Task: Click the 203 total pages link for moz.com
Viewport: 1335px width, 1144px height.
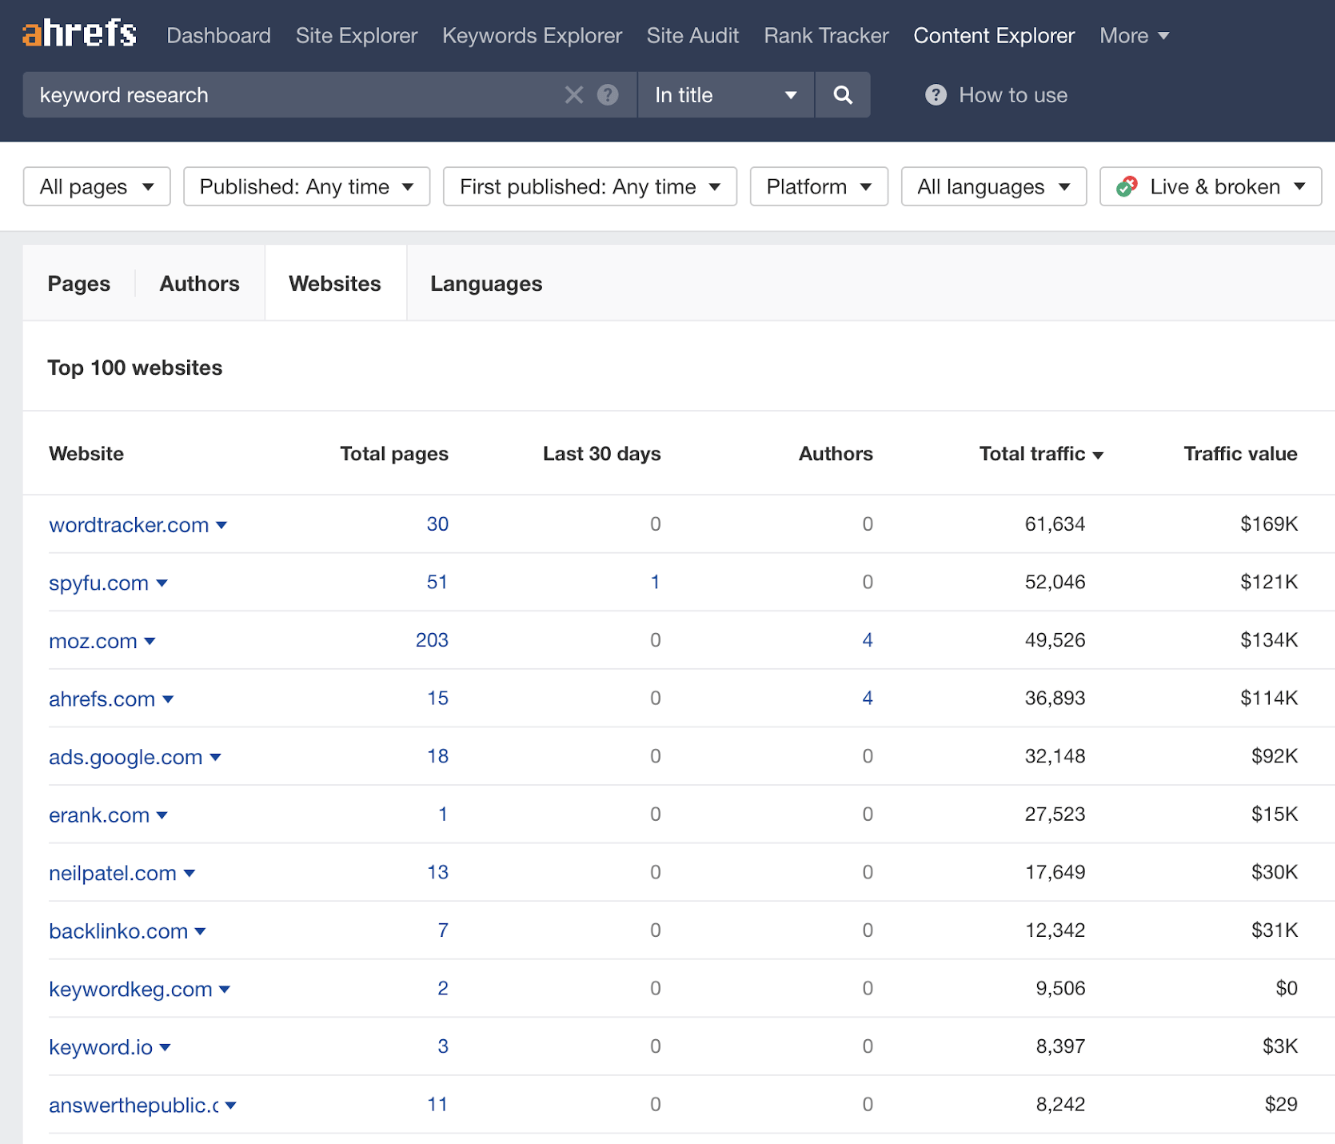Action: point(432,640)
